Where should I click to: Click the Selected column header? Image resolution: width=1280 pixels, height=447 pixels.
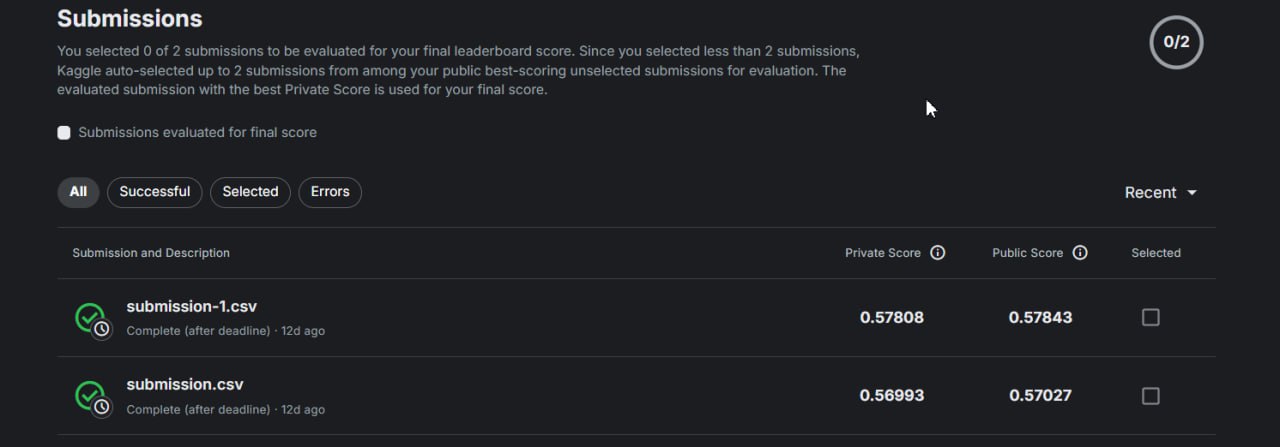tap(1156, 253)
